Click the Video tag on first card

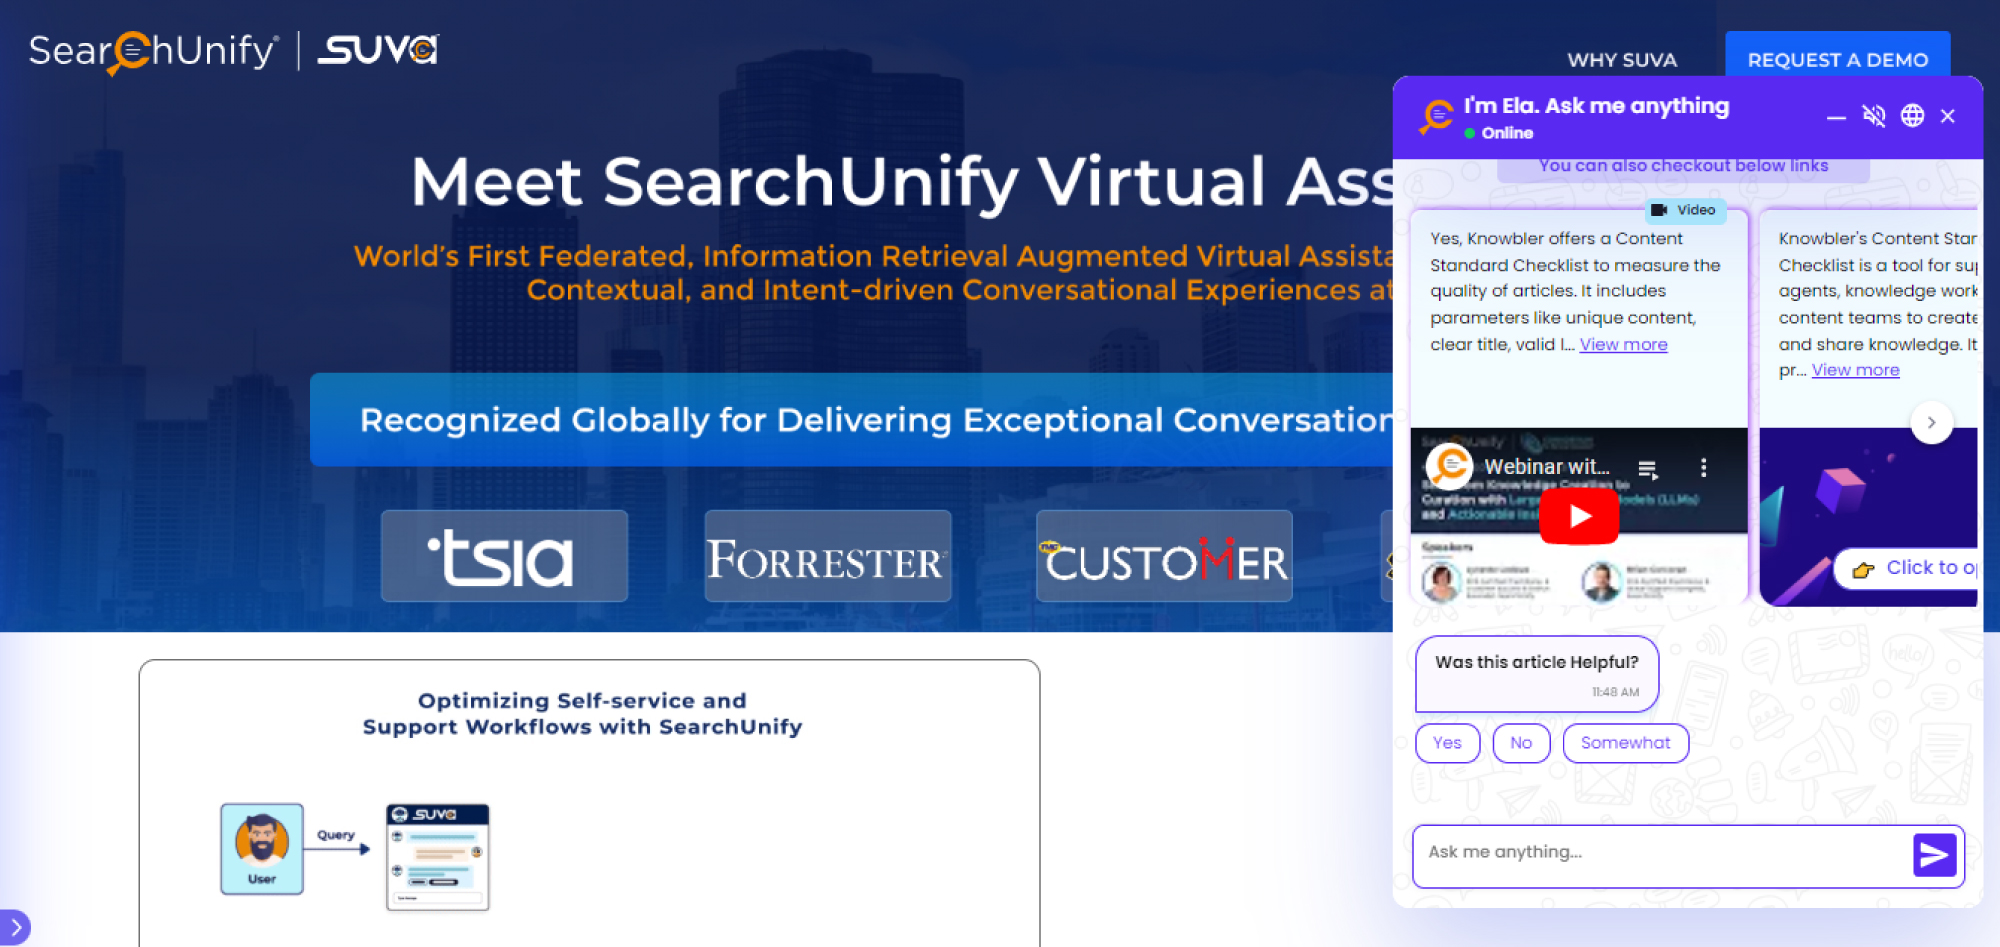pyautogui.click(x=1685, y=210)
